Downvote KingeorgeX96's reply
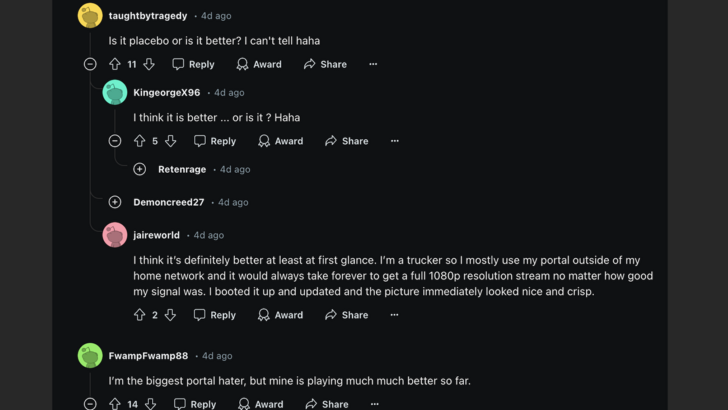Image resolution: width=728 pixels, height=410 pixels. 170,141
